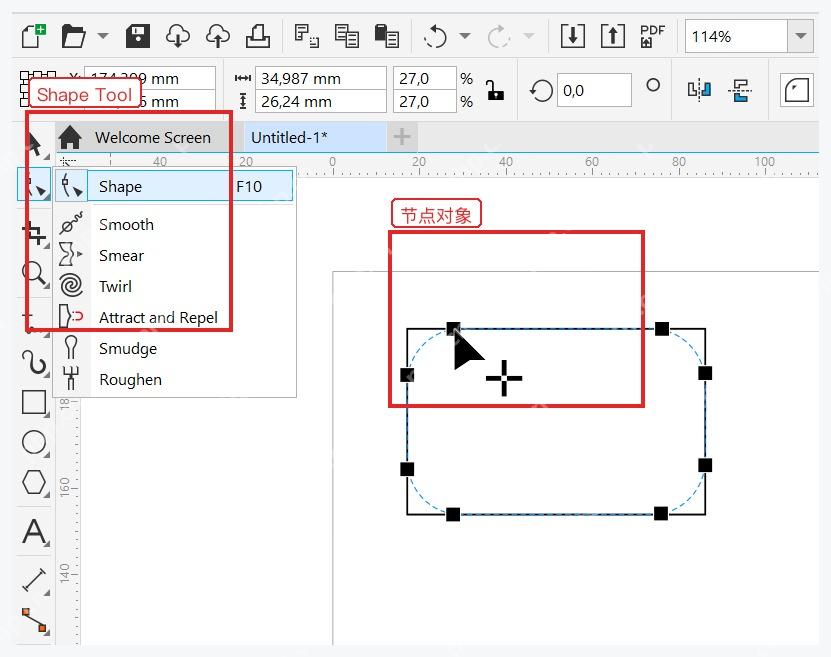
Task: Click the greyed redo arrow
Action: click(x=499, y=36)
